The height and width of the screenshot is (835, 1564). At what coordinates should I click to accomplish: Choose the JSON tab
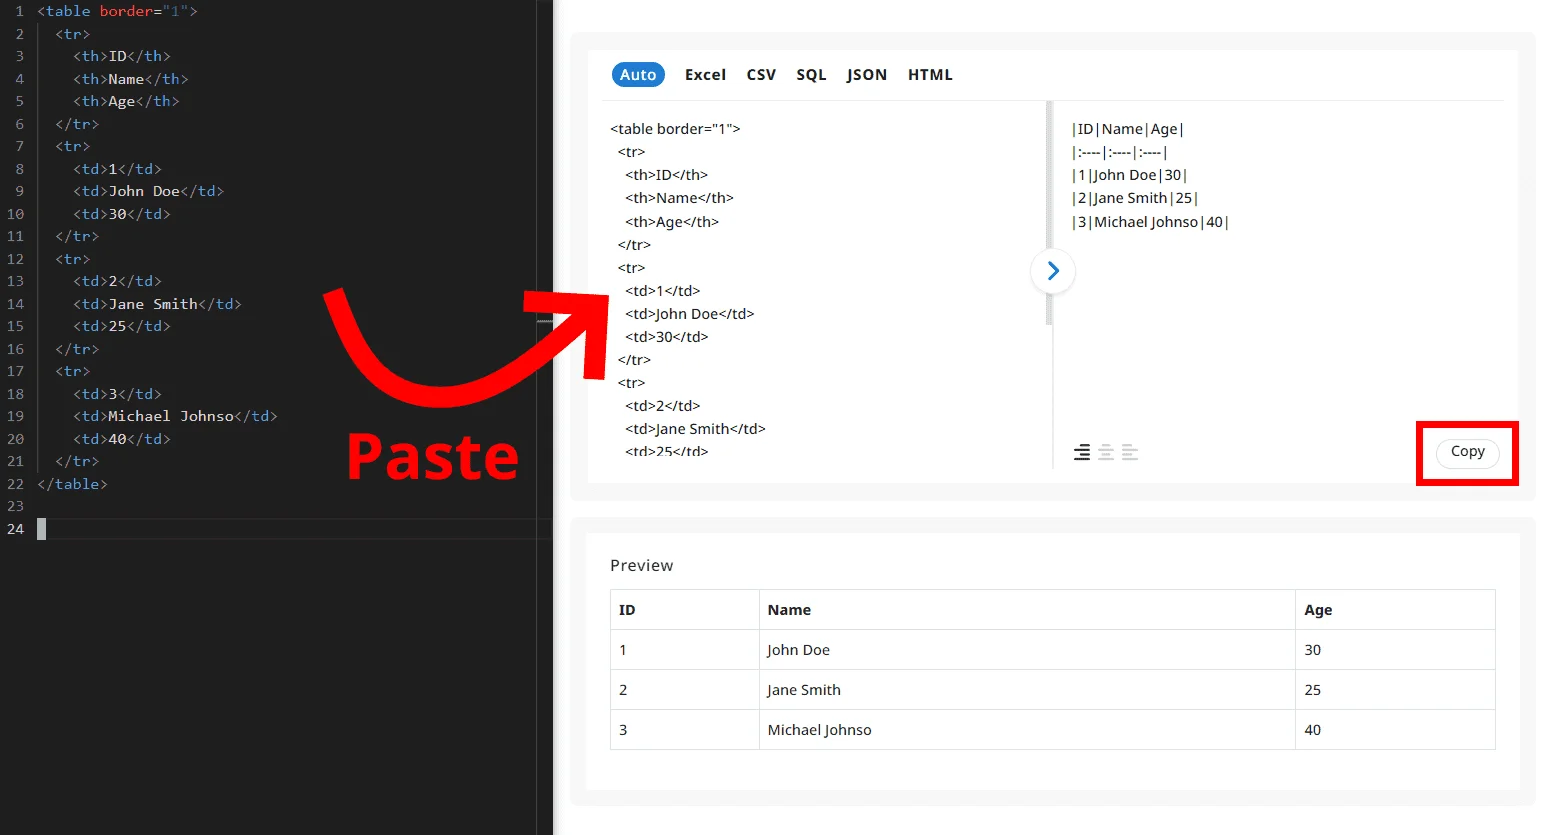[866, 75]
